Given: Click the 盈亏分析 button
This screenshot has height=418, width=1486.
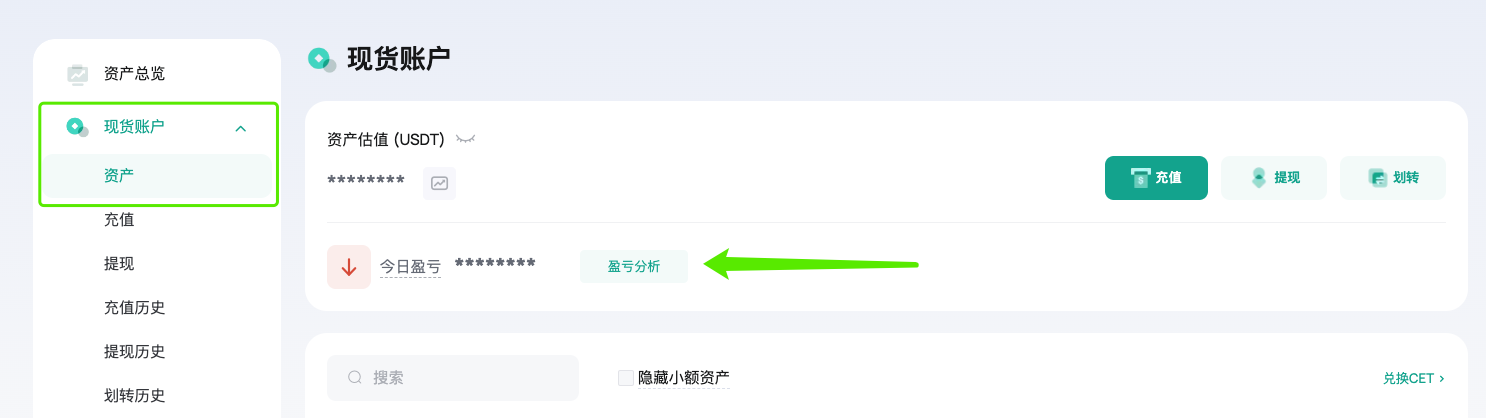Looking at the screenshot, I should (x=634, y=267).
